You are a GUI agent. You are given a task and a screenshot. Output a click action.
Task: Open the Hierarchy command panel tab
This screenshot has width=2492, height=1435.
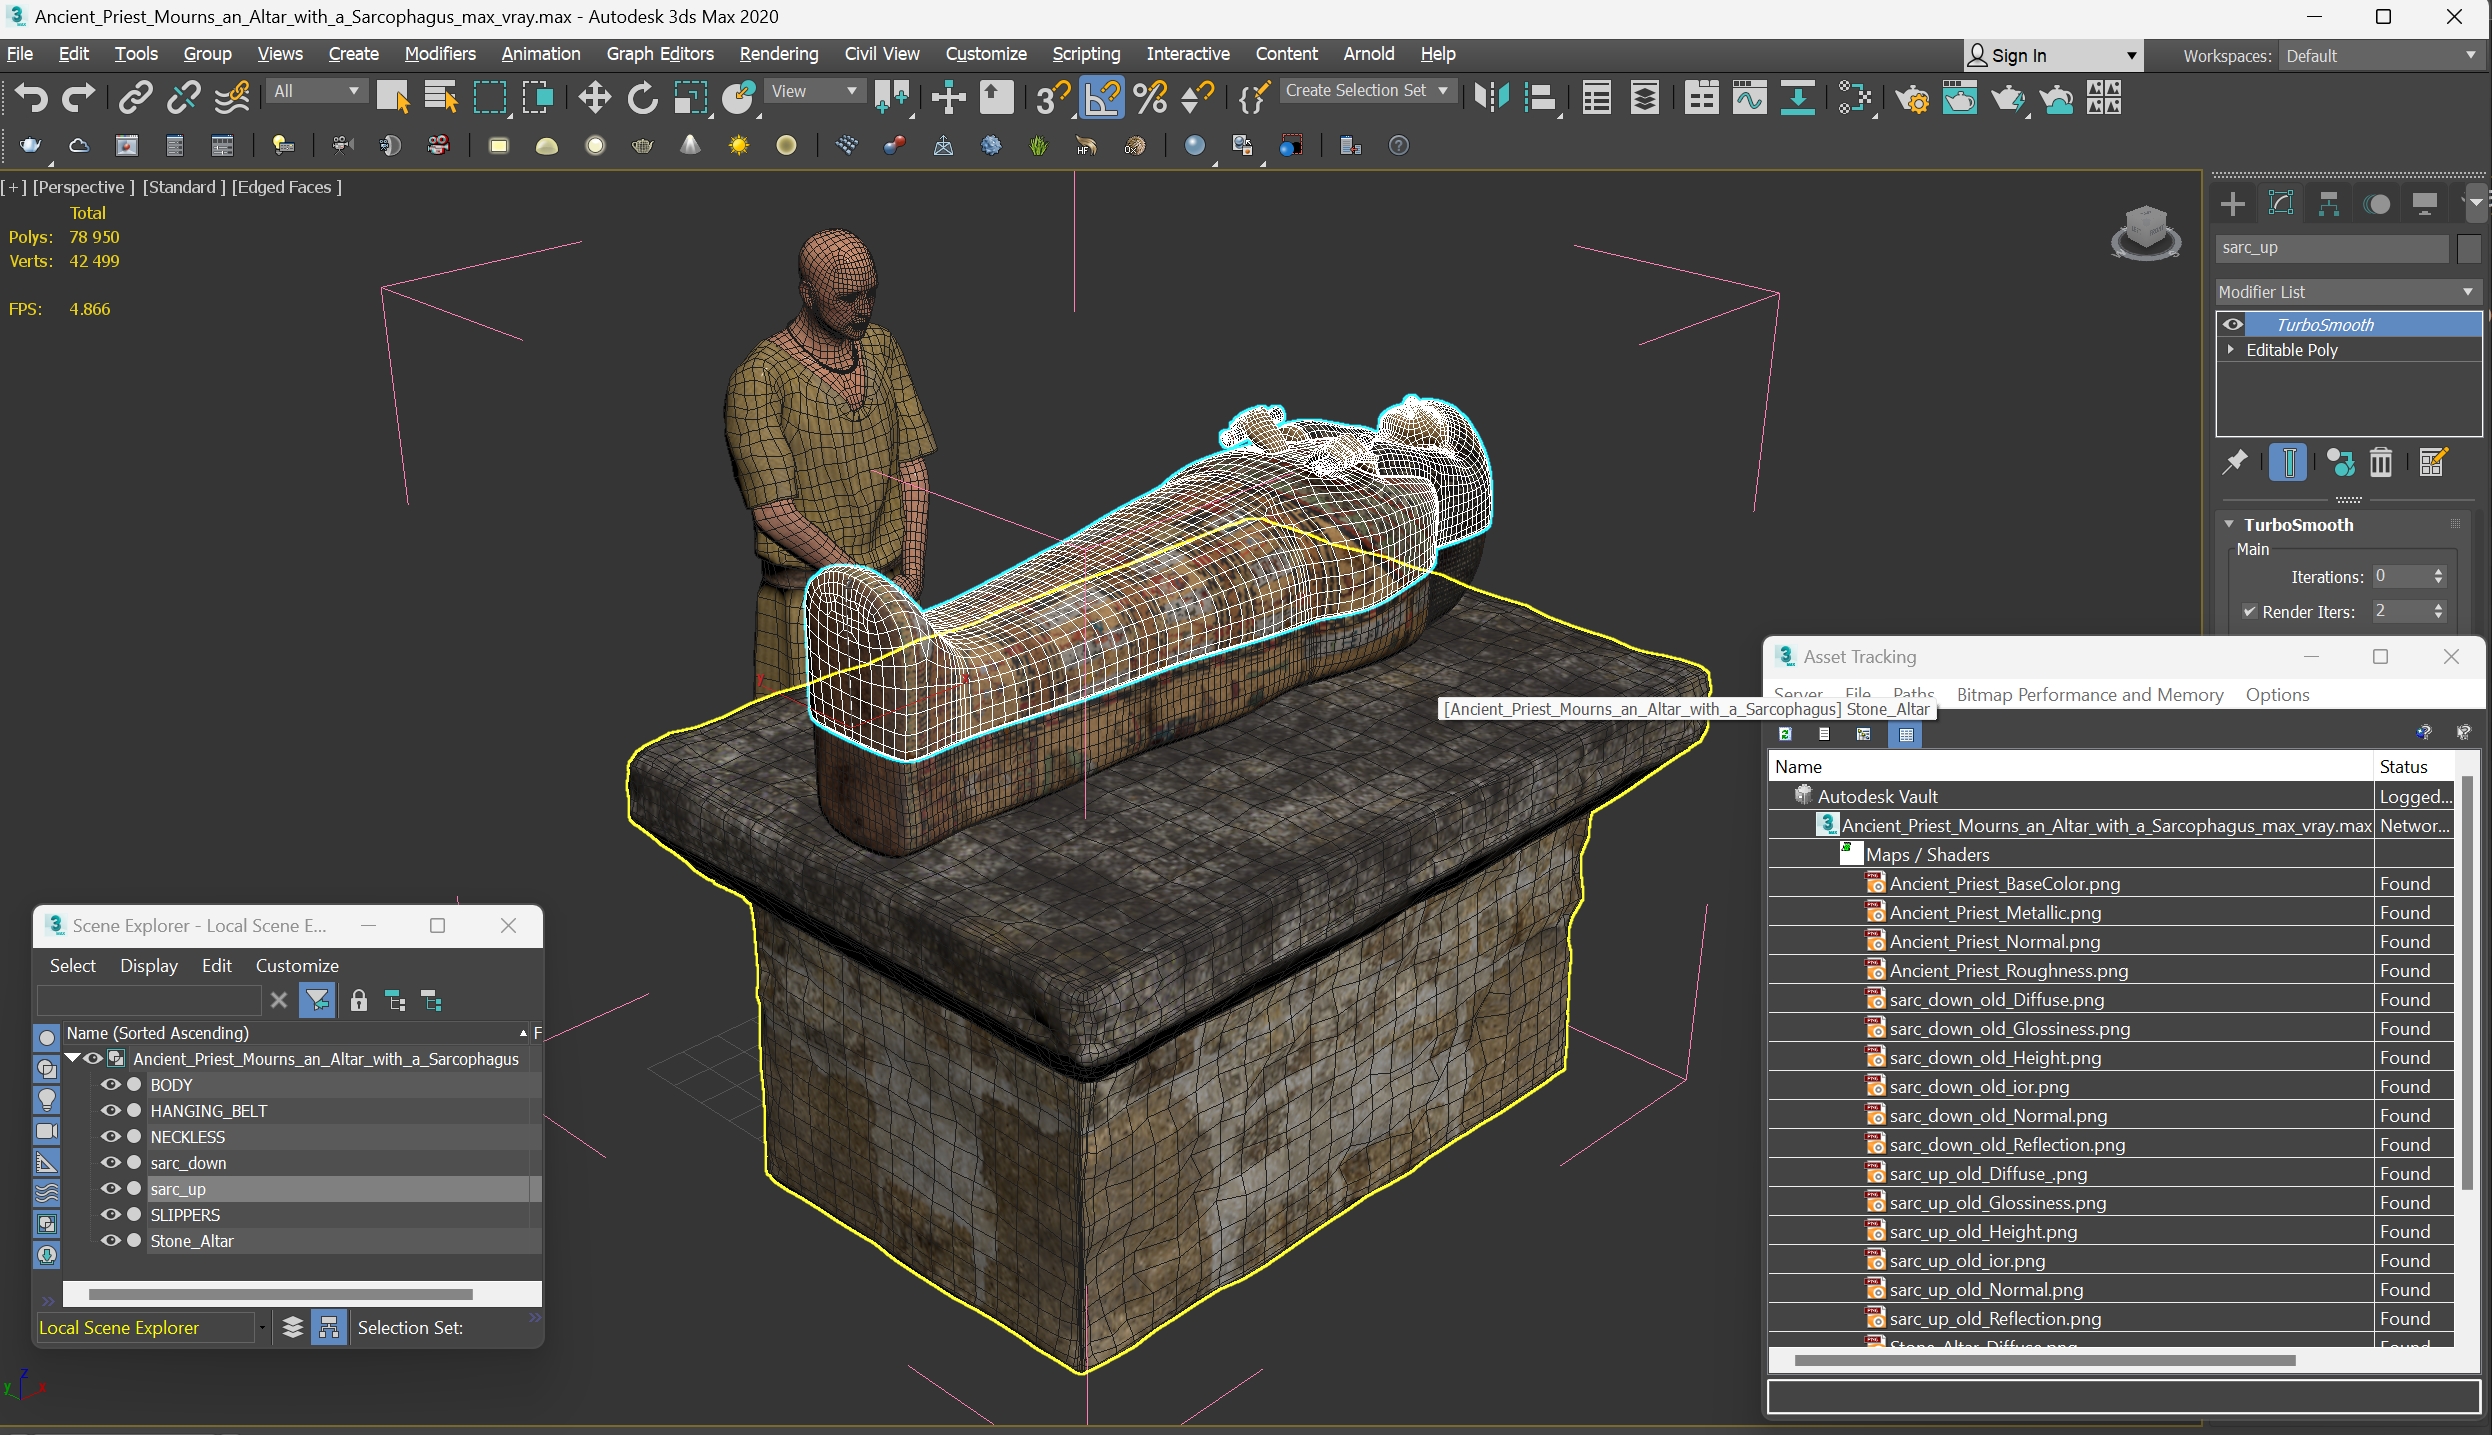point(2329,205)
